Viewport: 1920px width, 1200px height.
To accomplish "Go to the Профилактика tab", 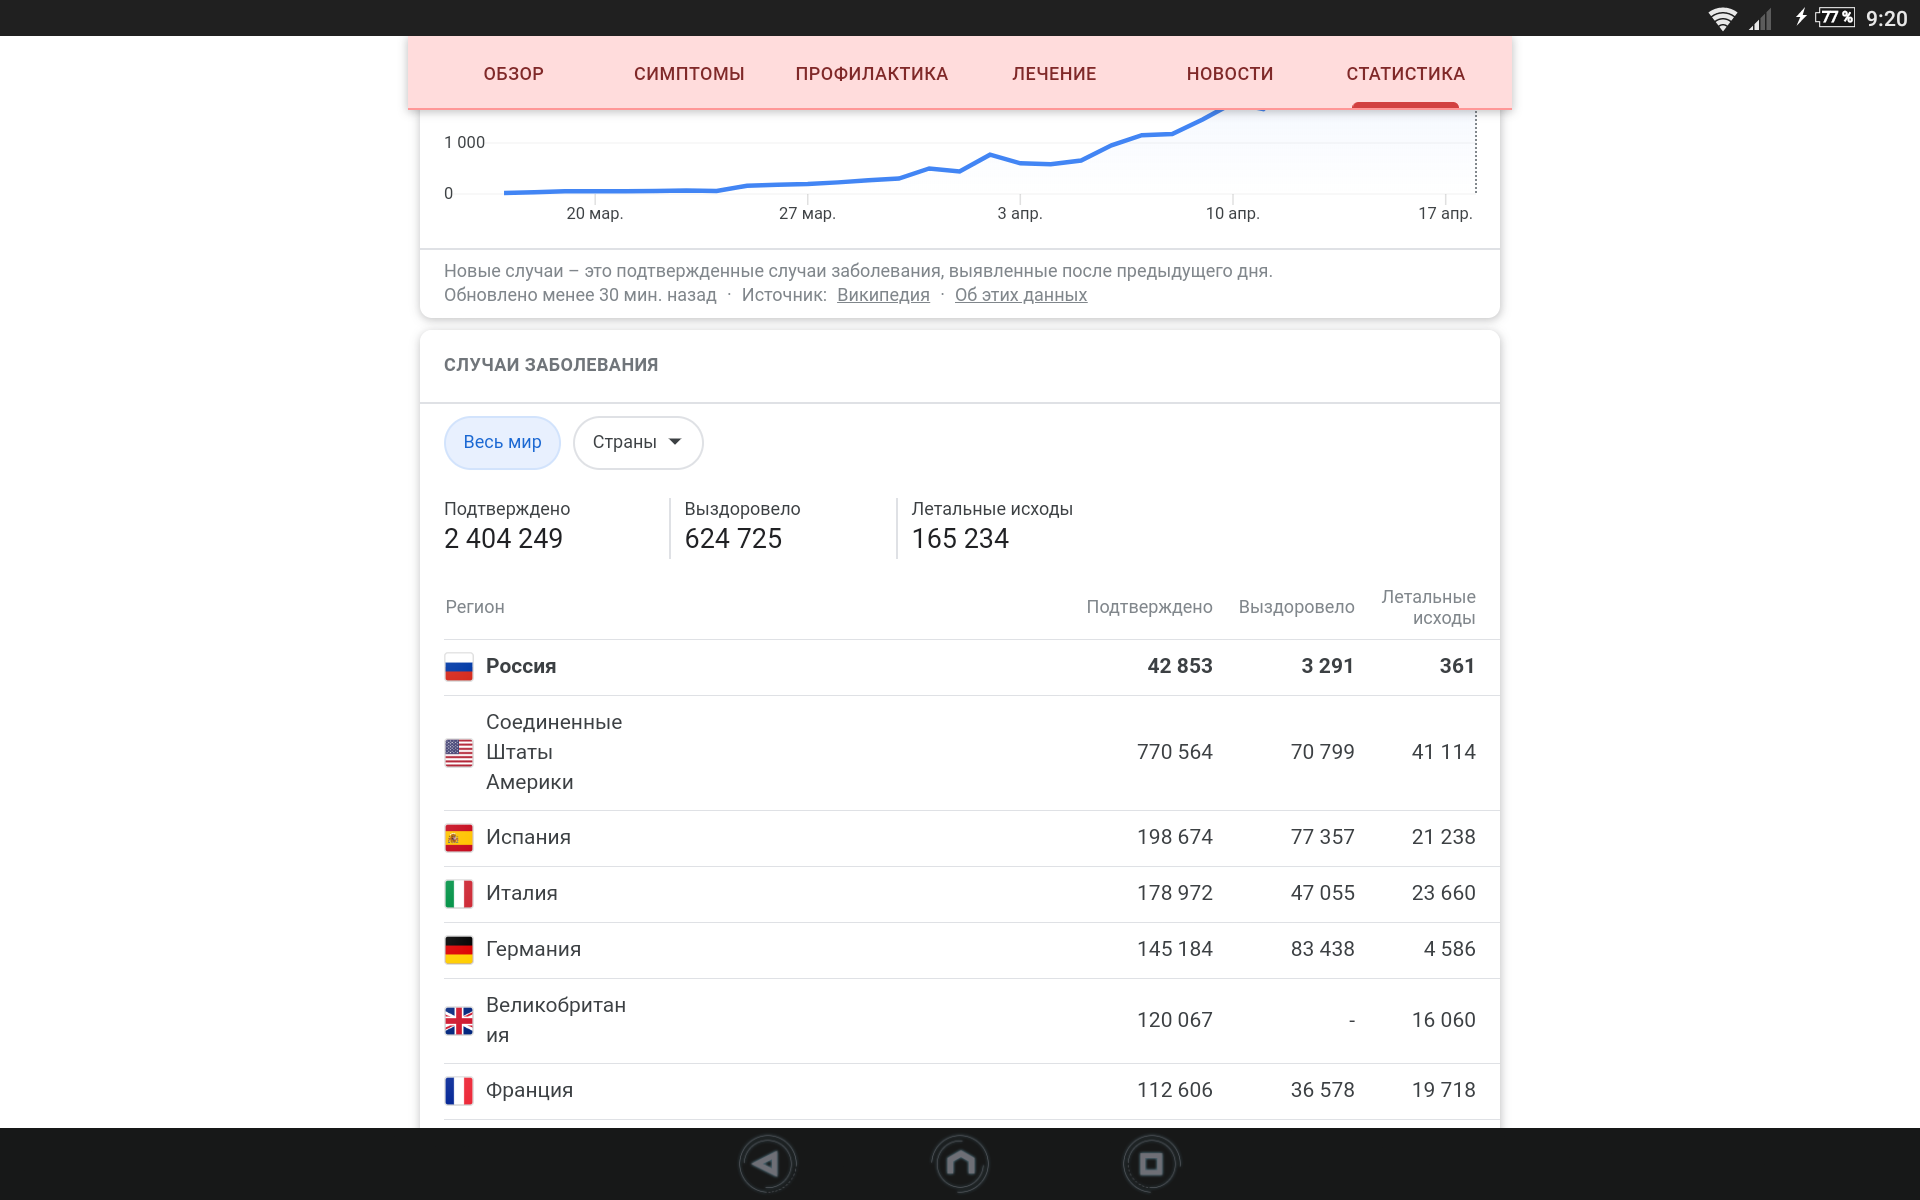I will [871, 74].
